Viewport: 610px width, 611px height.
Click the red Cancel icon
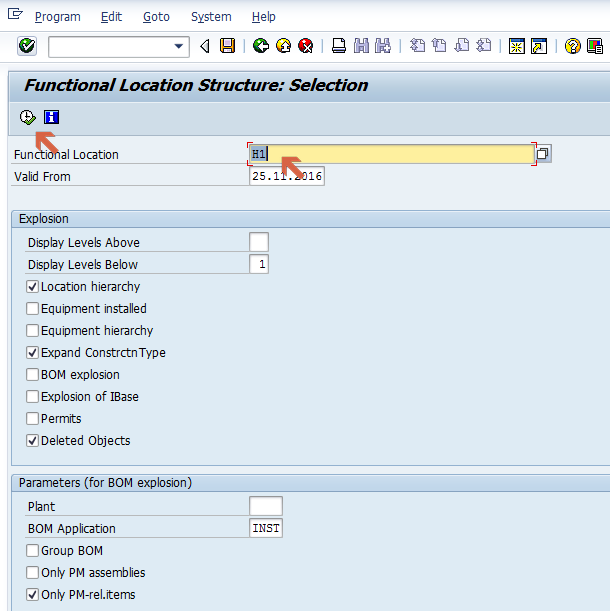click(x=306, y=46)
